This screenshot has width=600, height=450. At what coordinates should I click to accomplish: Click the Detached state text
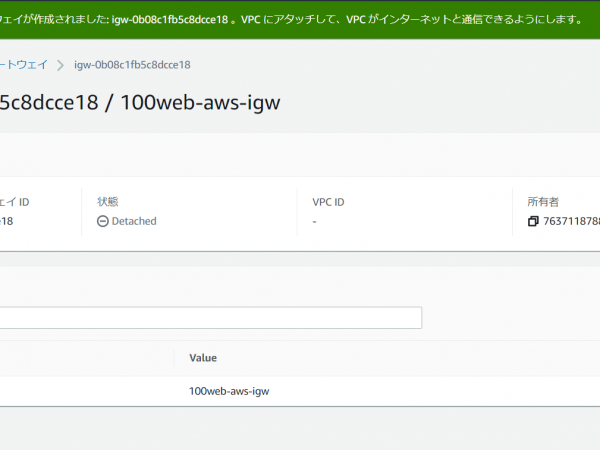tap(134, 221)
